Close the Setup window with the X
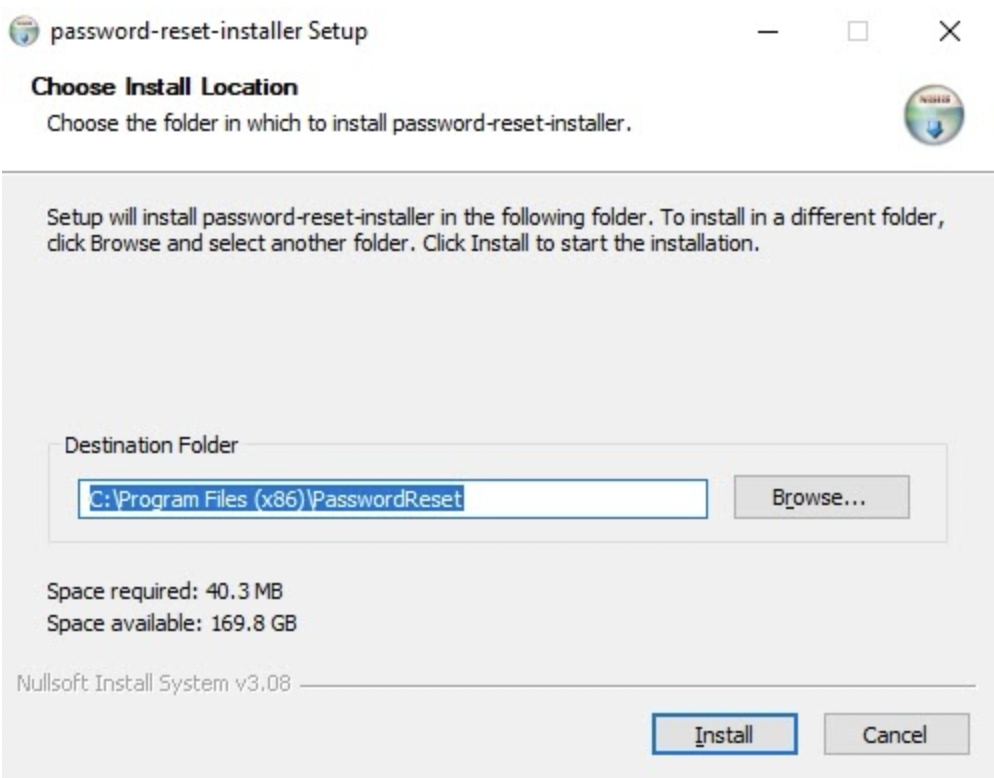The height and width of the screenshot is (778, 994). click(x=950, y=31)
